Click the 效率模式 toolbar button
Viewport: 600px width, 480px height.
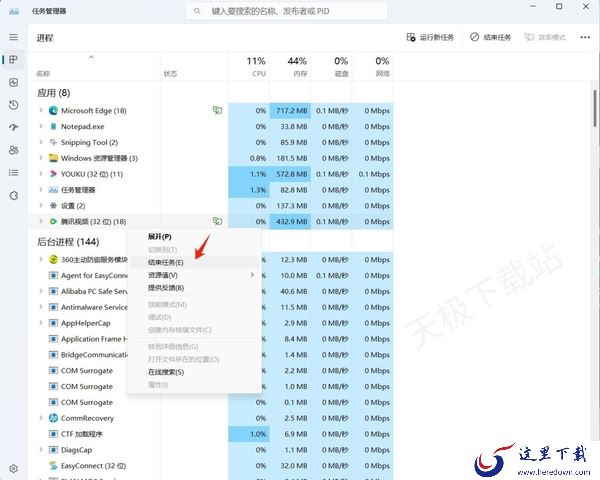(x=545, y=37)
